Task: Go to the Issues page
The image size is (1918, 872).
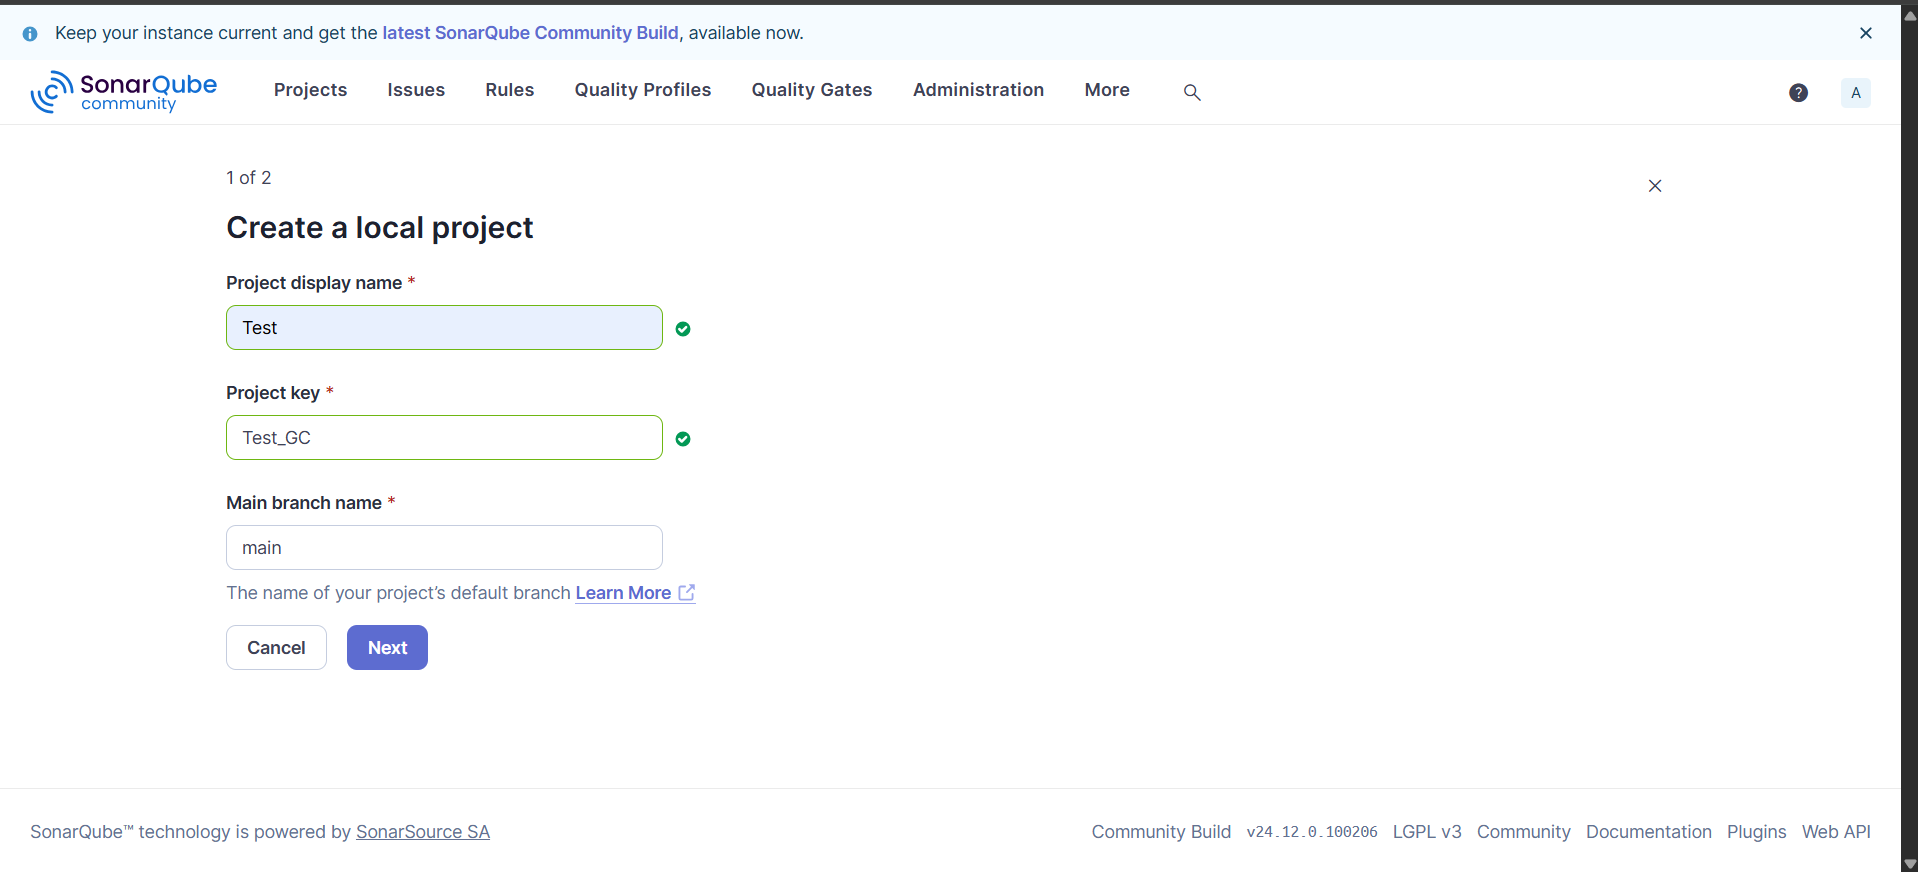Action: [x=416, y=90]
